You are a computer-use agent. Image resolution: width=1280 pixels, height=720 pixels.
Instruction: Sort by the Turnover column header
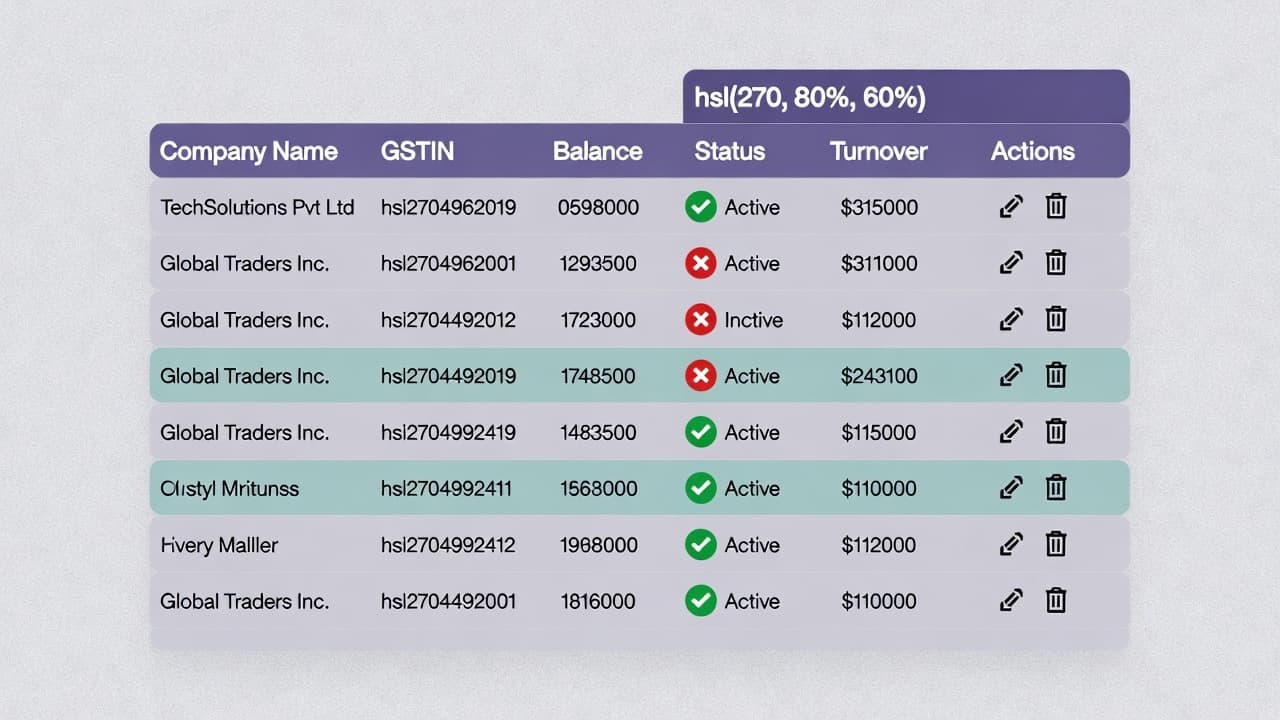[x=878, y=151]
